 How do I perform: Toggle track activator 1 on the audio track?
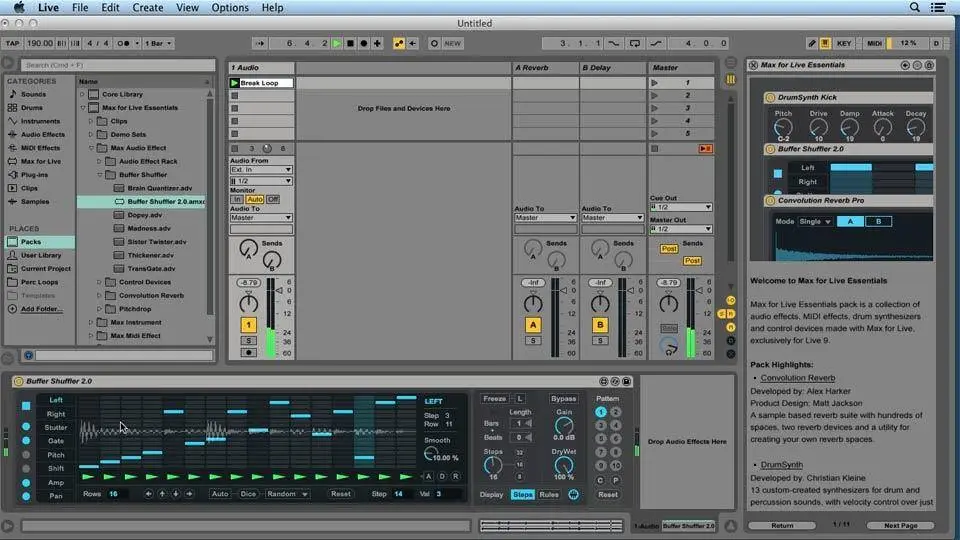click(249, 325)
